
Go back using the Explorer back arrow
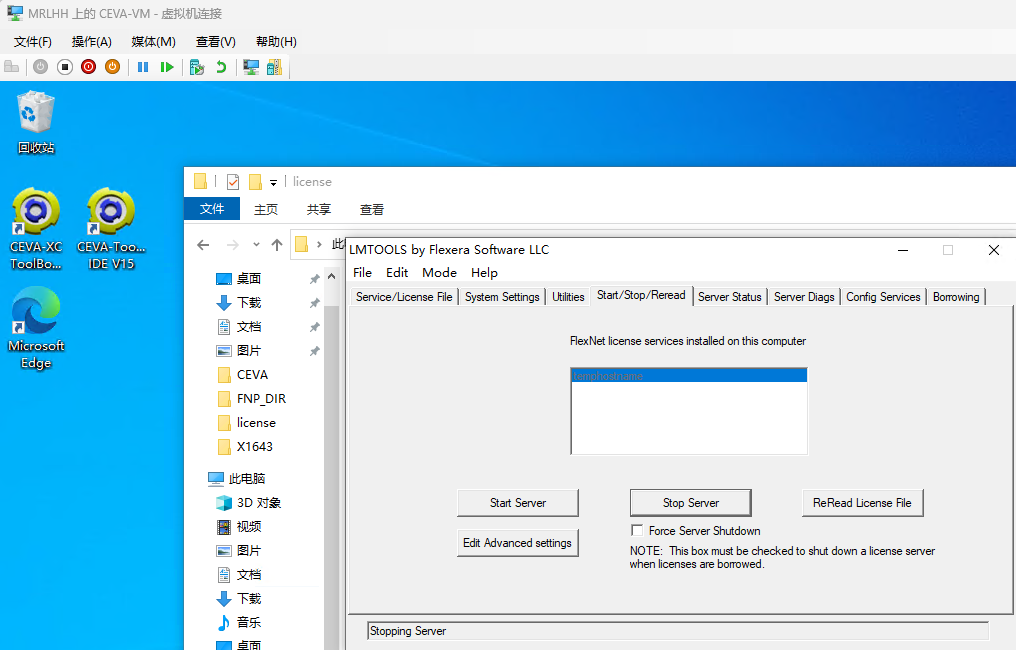[203, 245]
